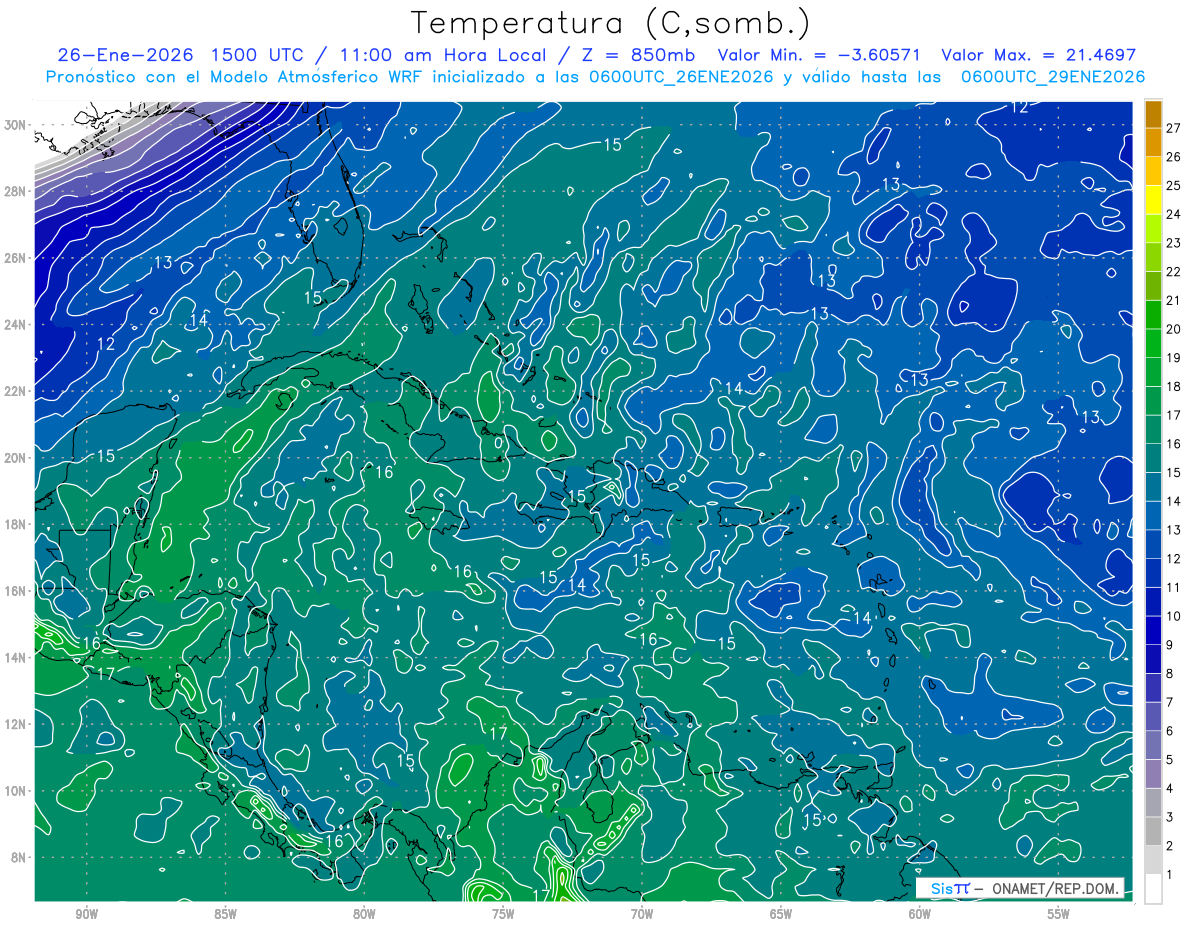Click the 14N latitude axis label
The width and height of the screenshot is (1200, 927).
(16, 658)
